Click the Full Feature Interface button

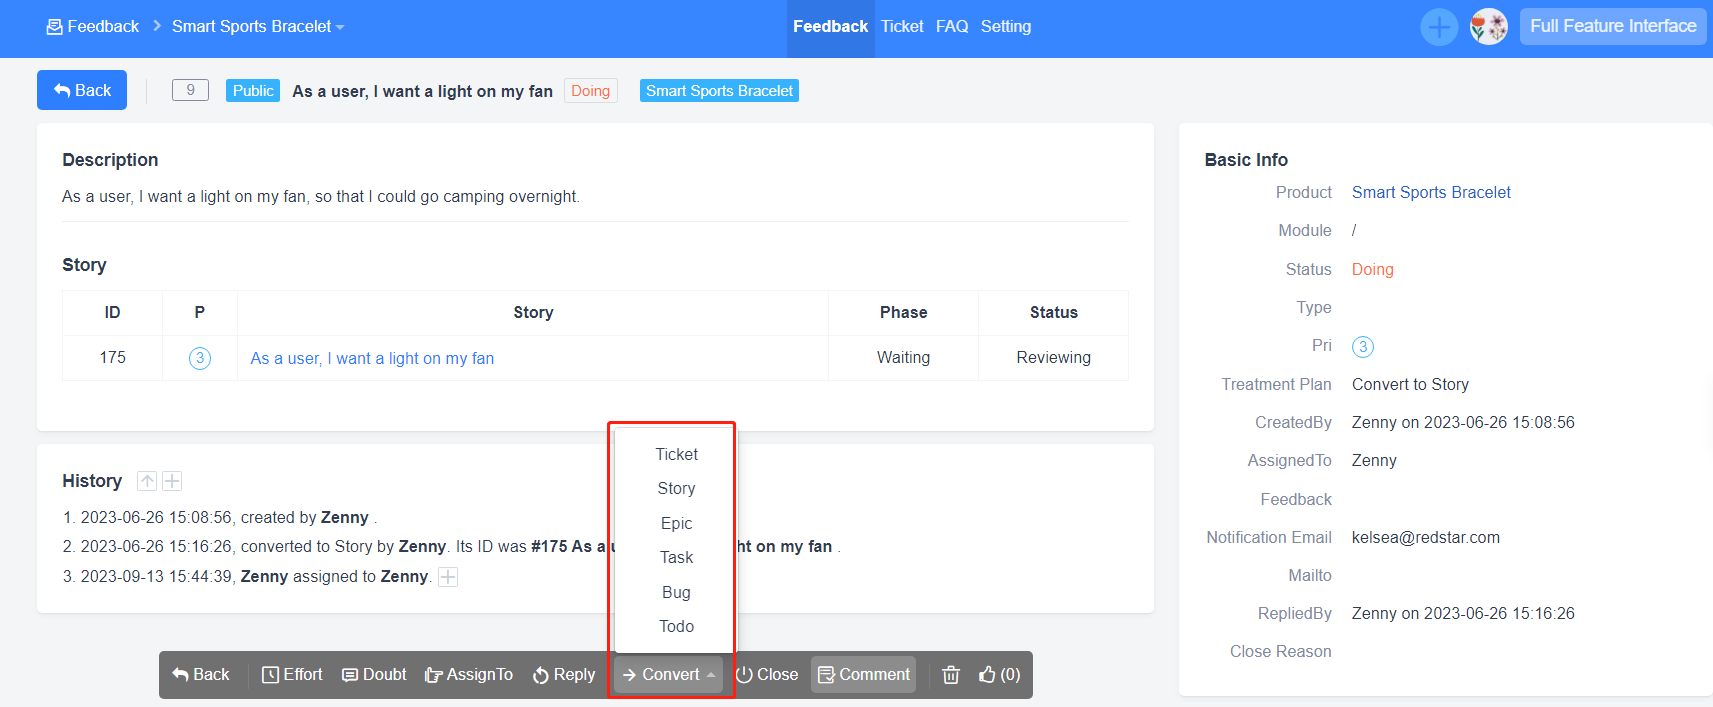pyautogui.click(x=1612, y=27)
